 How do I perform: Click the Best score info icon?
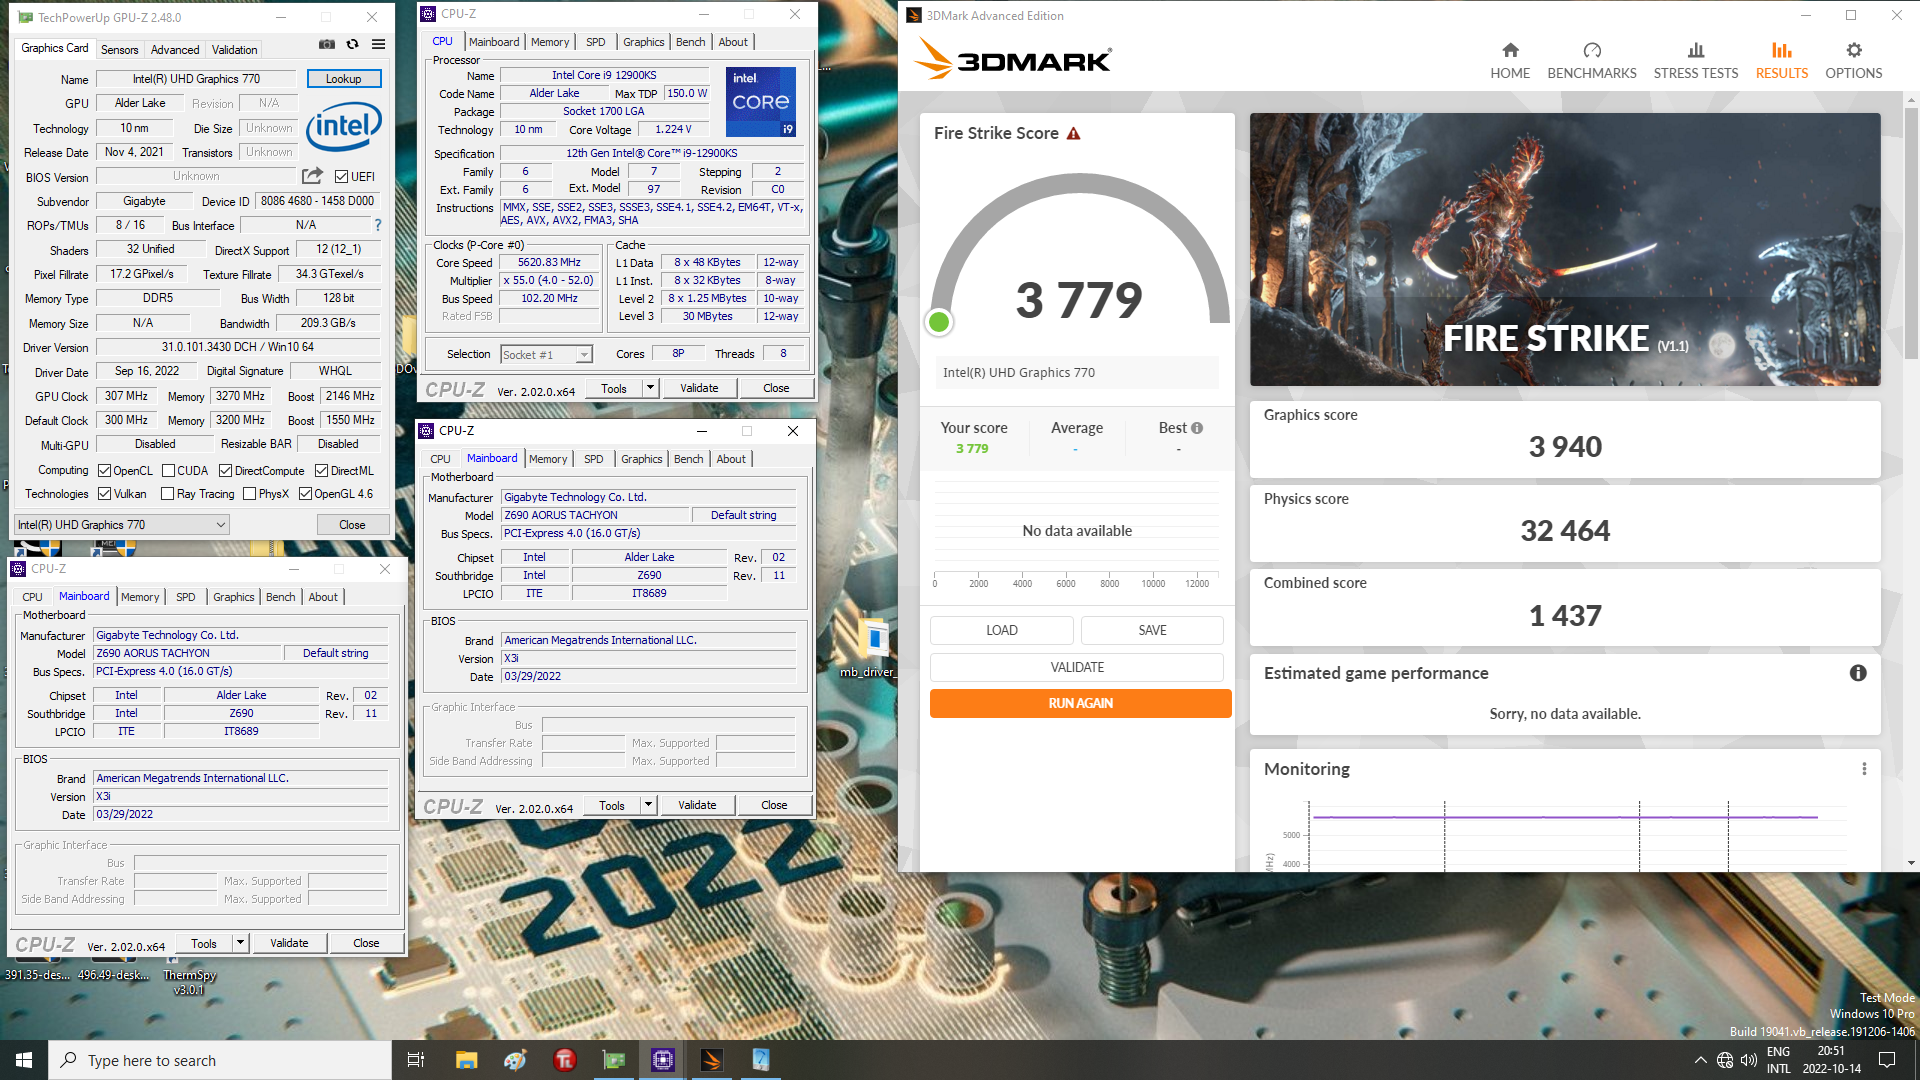[x=1197, y=428]
